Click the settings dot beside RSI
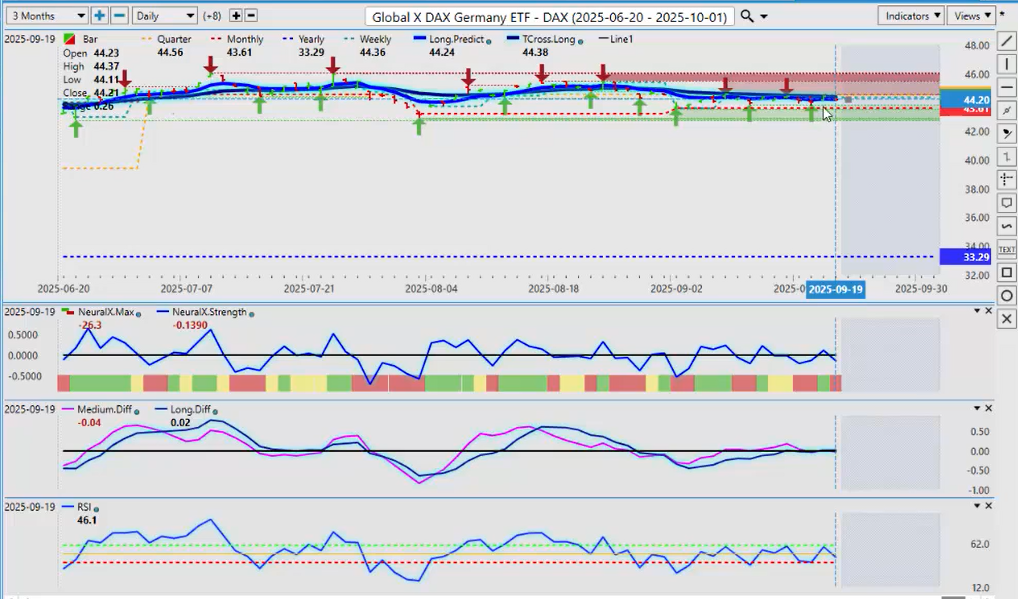 pos(96,509)
